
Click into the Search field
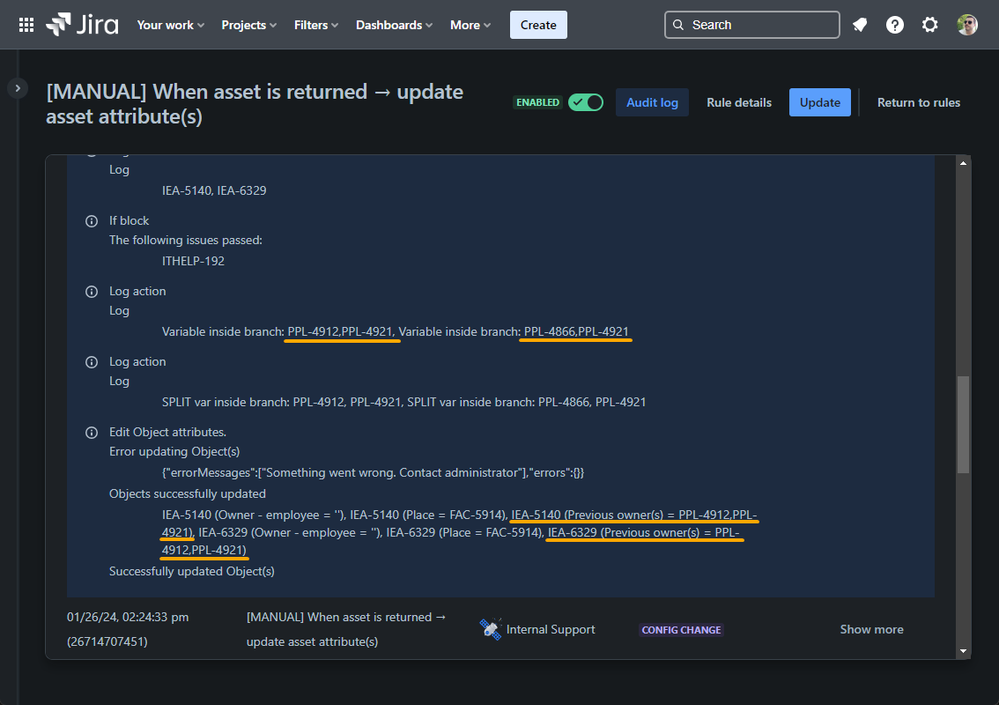coord(752,25)
